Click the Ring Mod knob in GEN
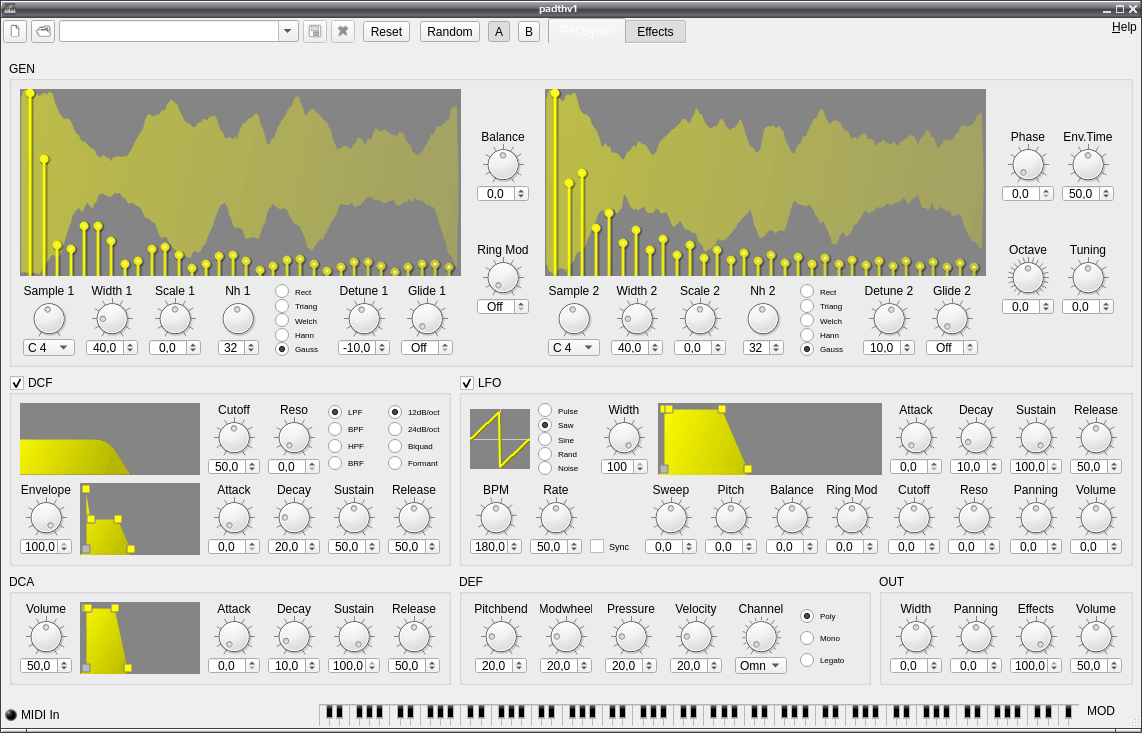Viewport: 1142px width, 733px height. click(503, 278)
